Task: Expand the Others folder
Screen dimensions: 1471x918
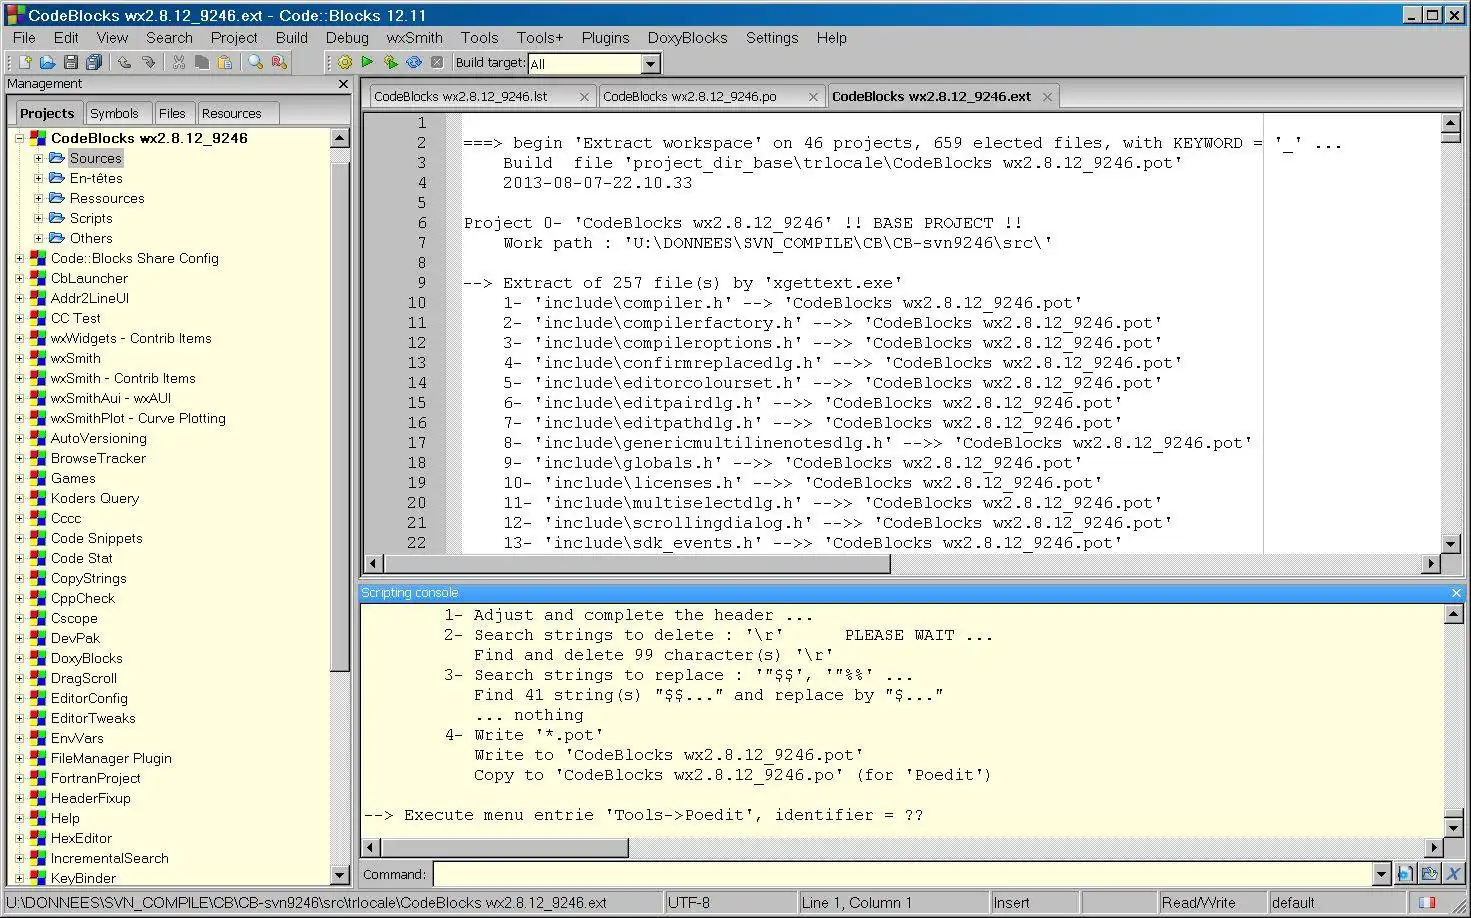Action: point(39,238)
